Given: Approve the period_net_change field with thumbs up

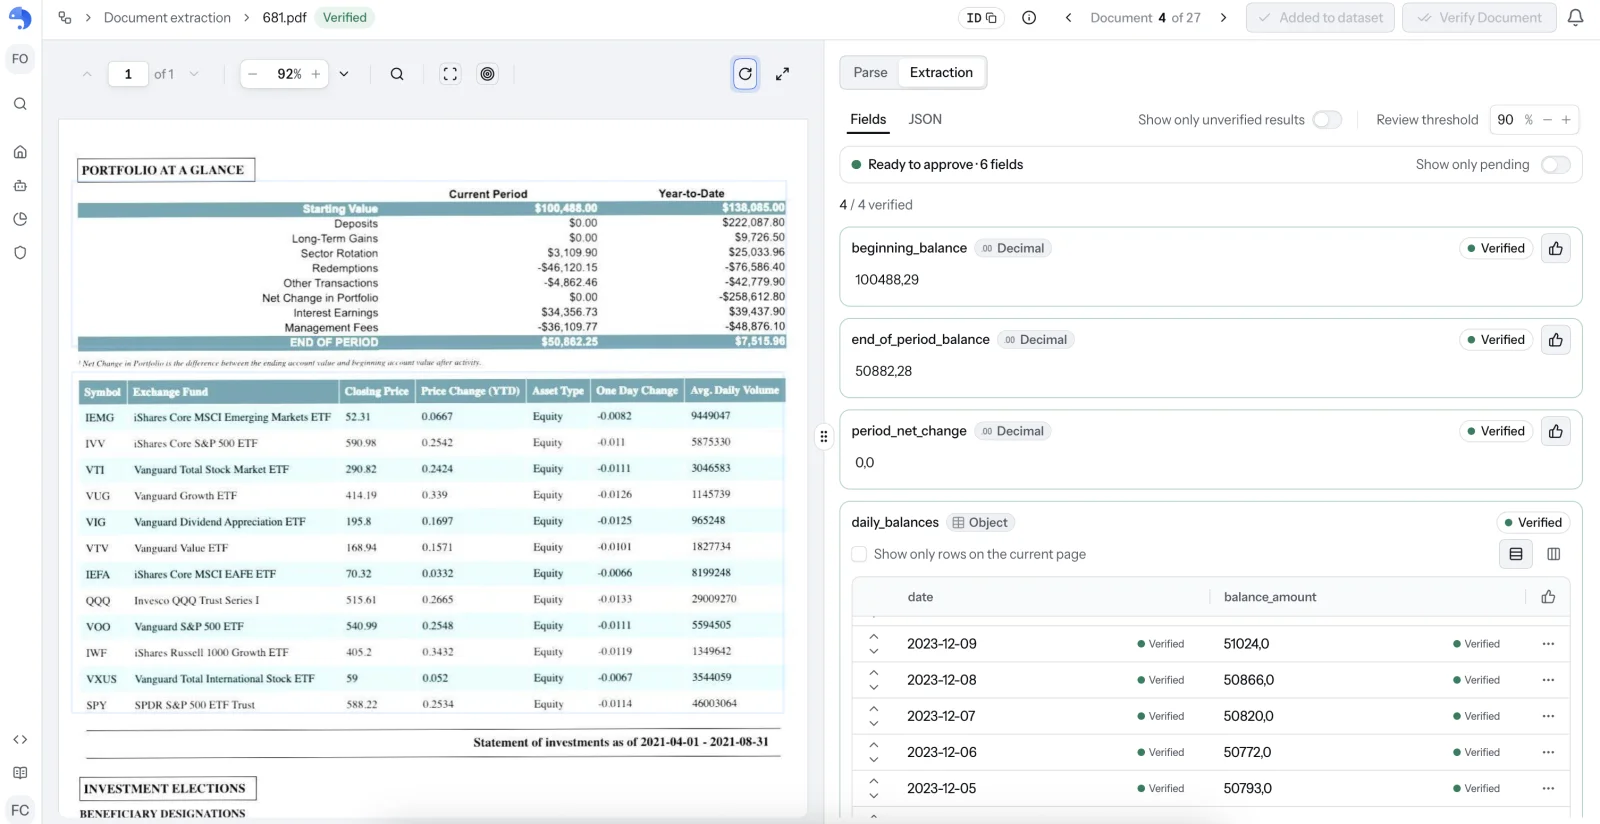Looking at the screenshot, I should tap(1556, 431).
